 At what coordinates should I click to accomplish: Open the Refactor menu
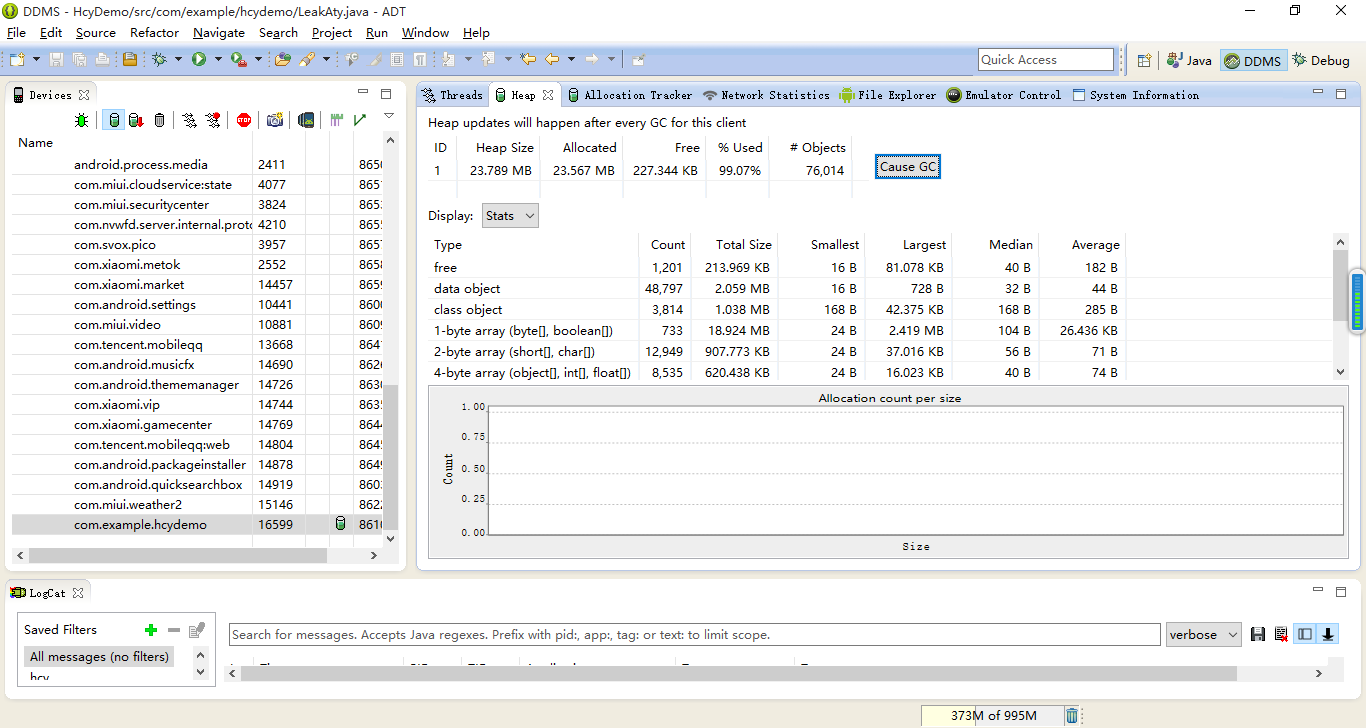coord(154,33)
